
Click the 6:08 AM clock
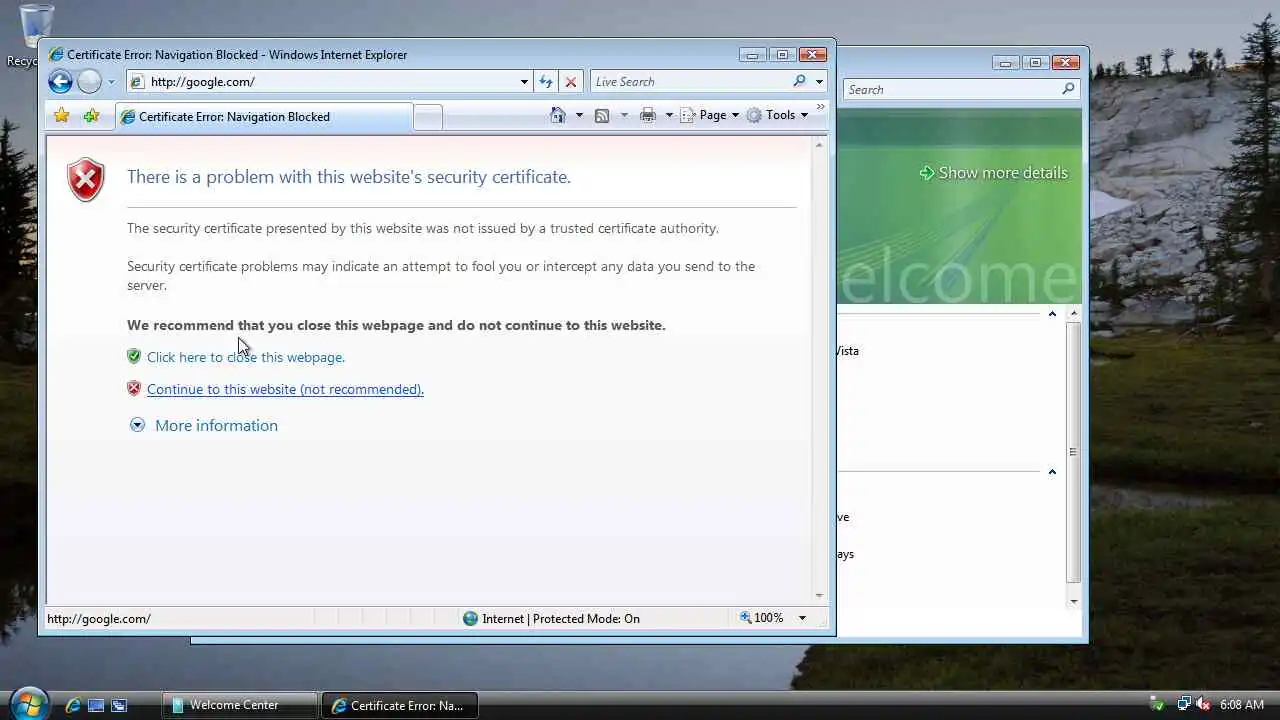(1242, 705)
